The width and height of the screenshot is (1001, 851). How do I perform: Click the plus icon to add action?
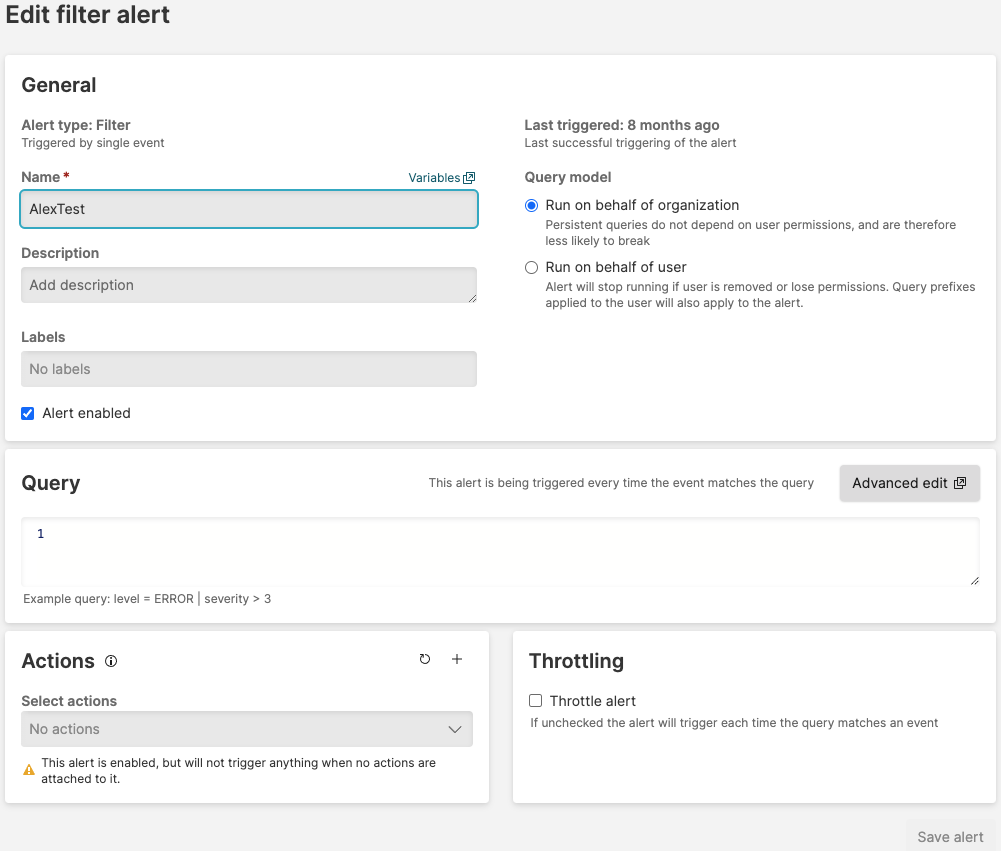457,659
